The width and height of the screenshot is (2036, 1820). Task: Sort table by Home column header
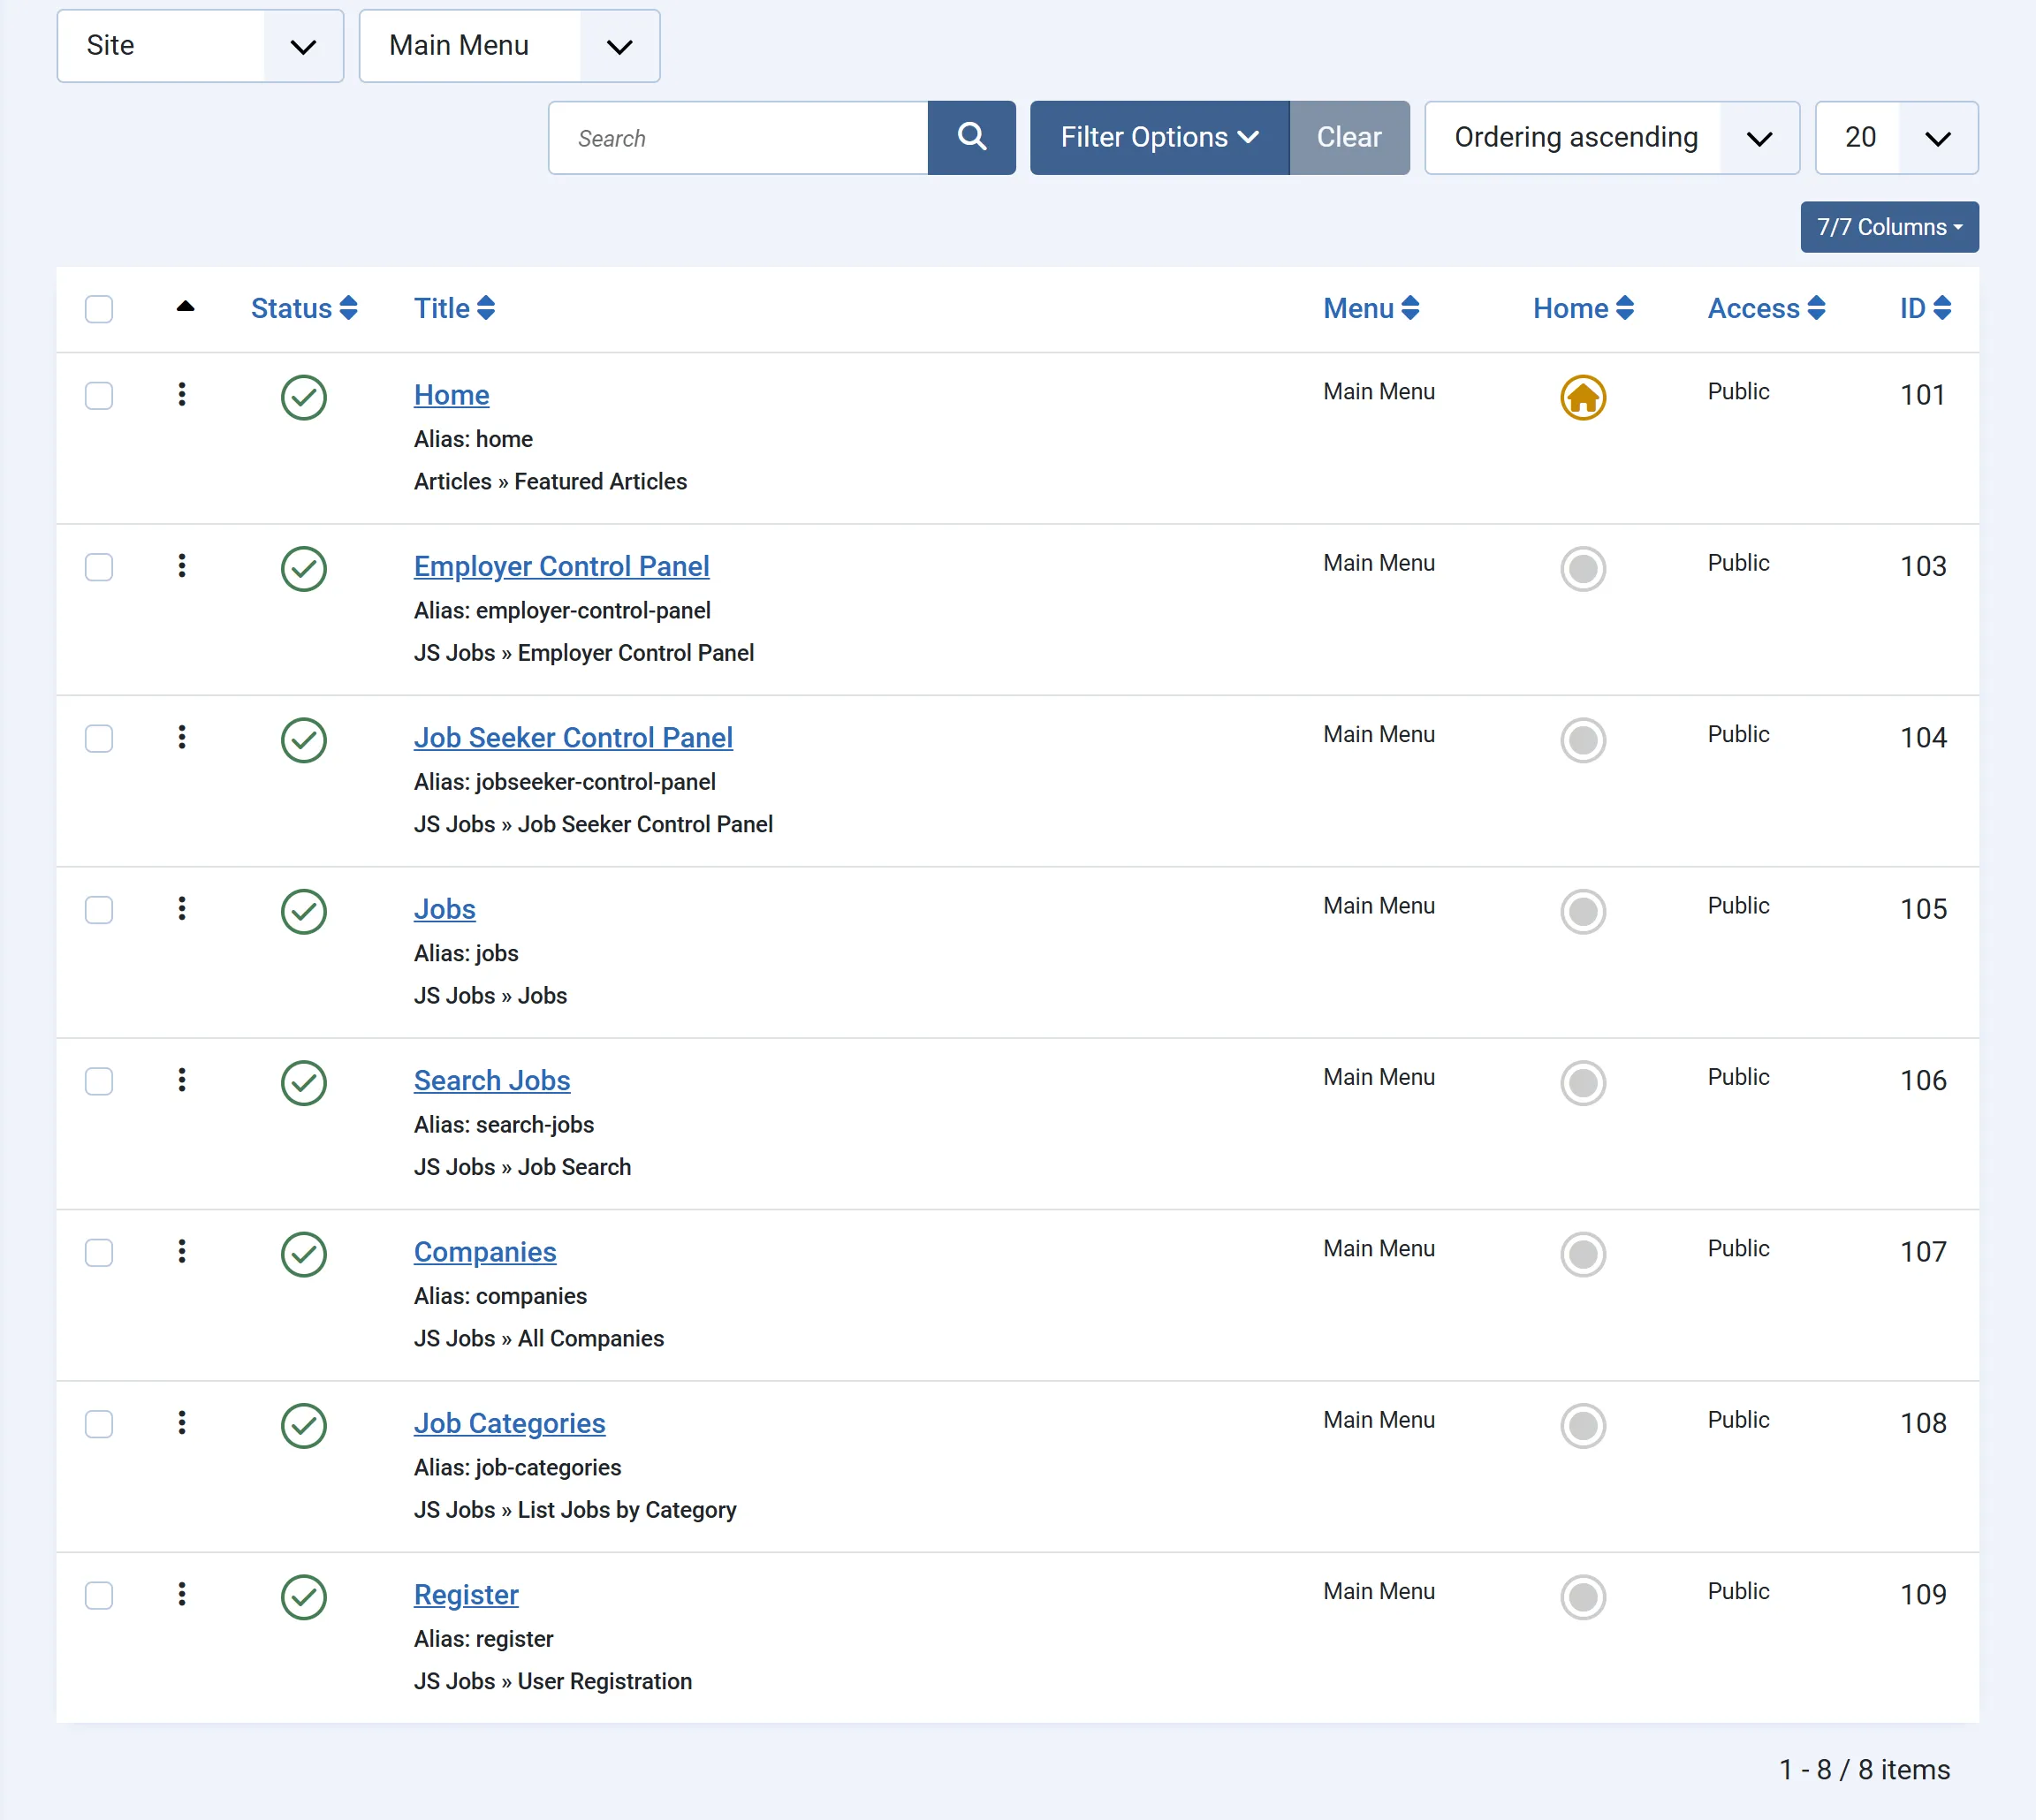pyautogui.click(x=1583, y=308)
